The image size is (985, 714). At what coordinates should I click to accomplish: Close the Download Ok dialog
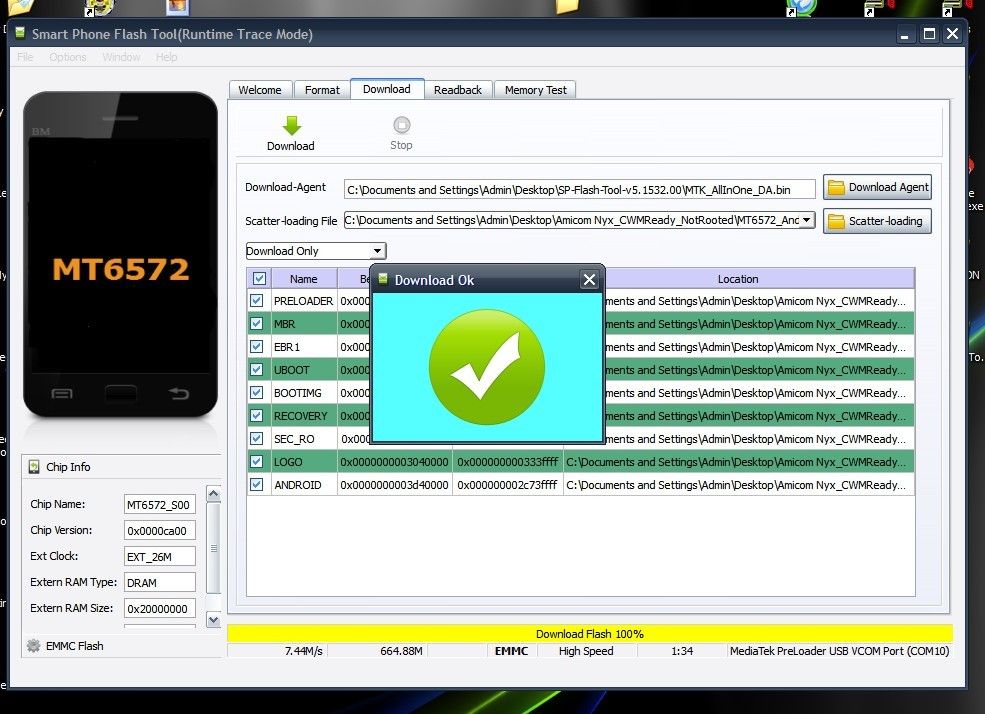coord(589,280)
